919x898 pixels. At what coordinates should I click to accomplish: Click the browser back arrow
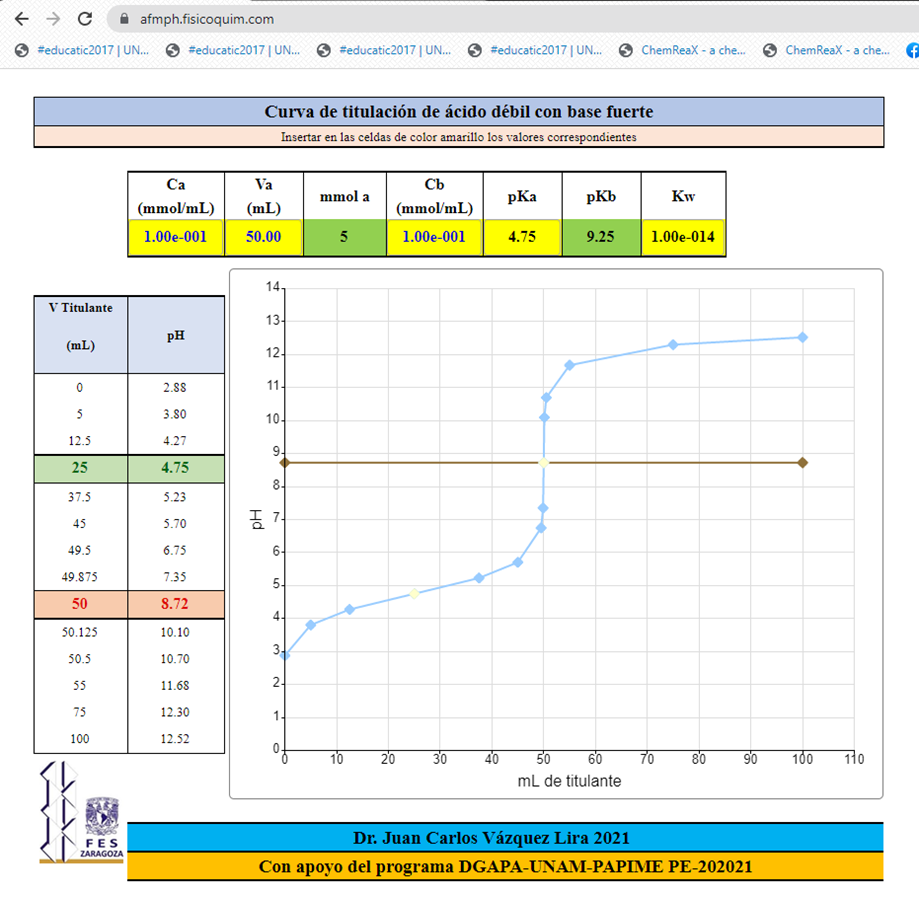[21, 19]
